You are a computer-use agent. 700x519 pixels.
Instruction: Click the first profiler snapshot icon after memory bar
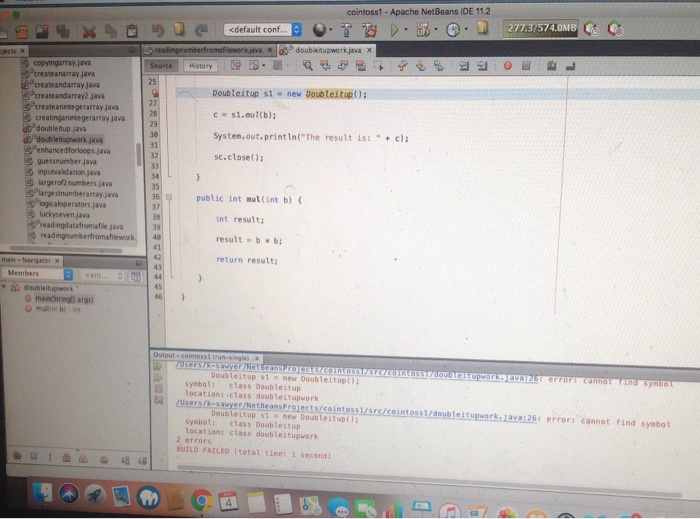592,29
